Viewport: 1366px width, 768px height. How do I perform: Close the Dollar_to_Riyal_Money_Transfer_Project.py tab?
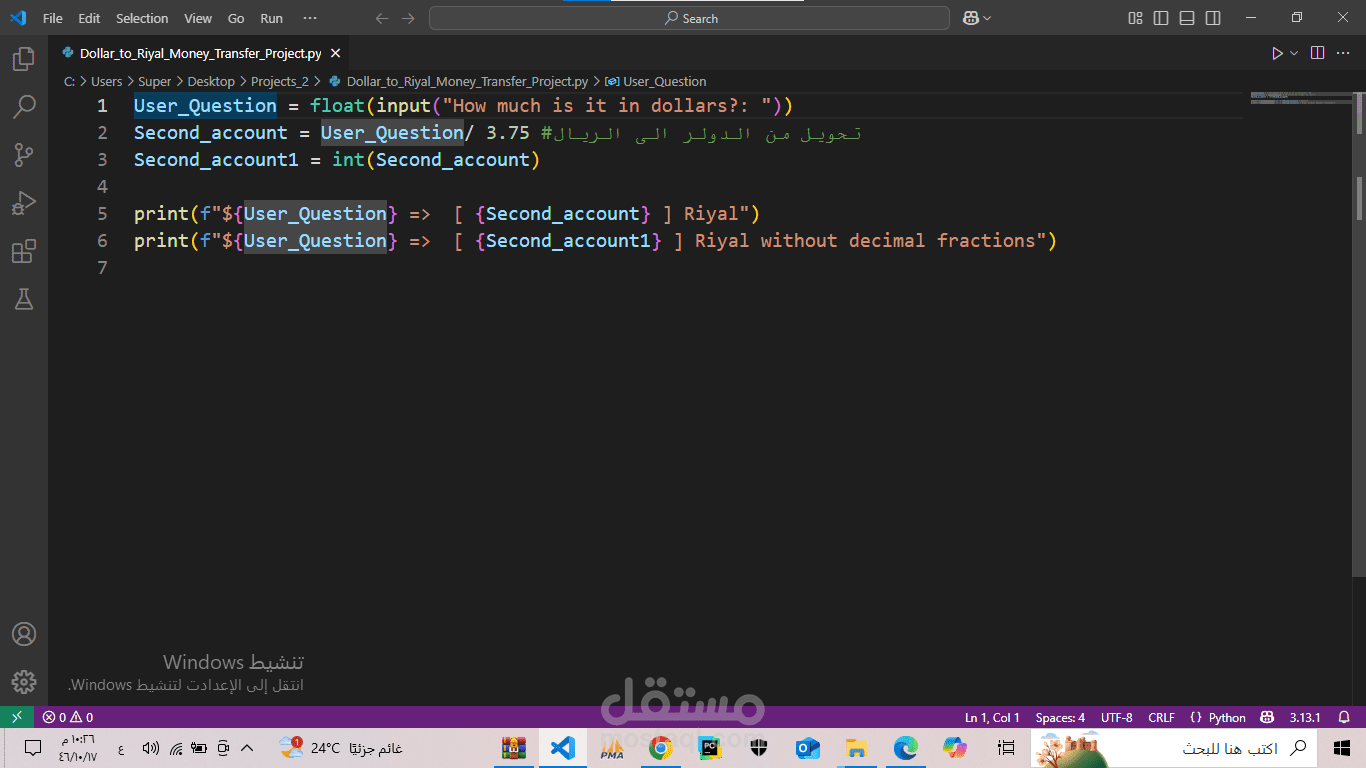click(335, 53)
